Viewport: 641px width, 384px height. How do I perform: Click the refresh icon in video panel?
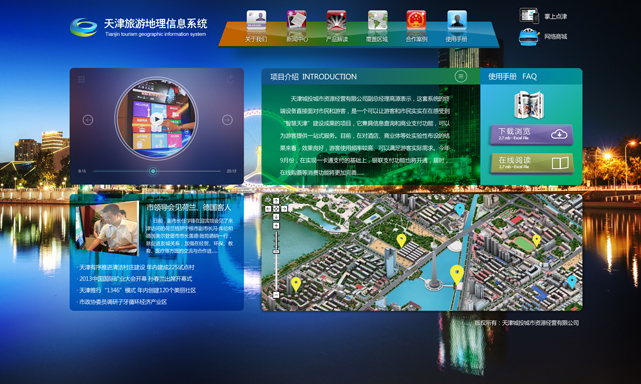tap(231, 79)
